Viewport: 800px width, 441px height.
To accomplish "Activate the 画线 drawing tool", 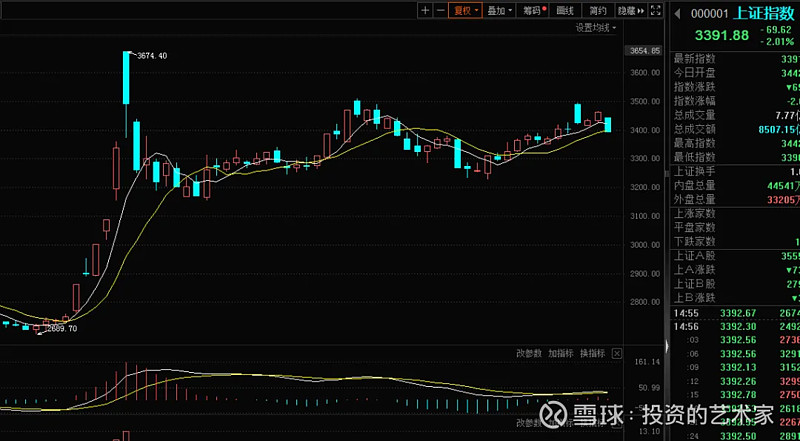I will coord(565,10).
